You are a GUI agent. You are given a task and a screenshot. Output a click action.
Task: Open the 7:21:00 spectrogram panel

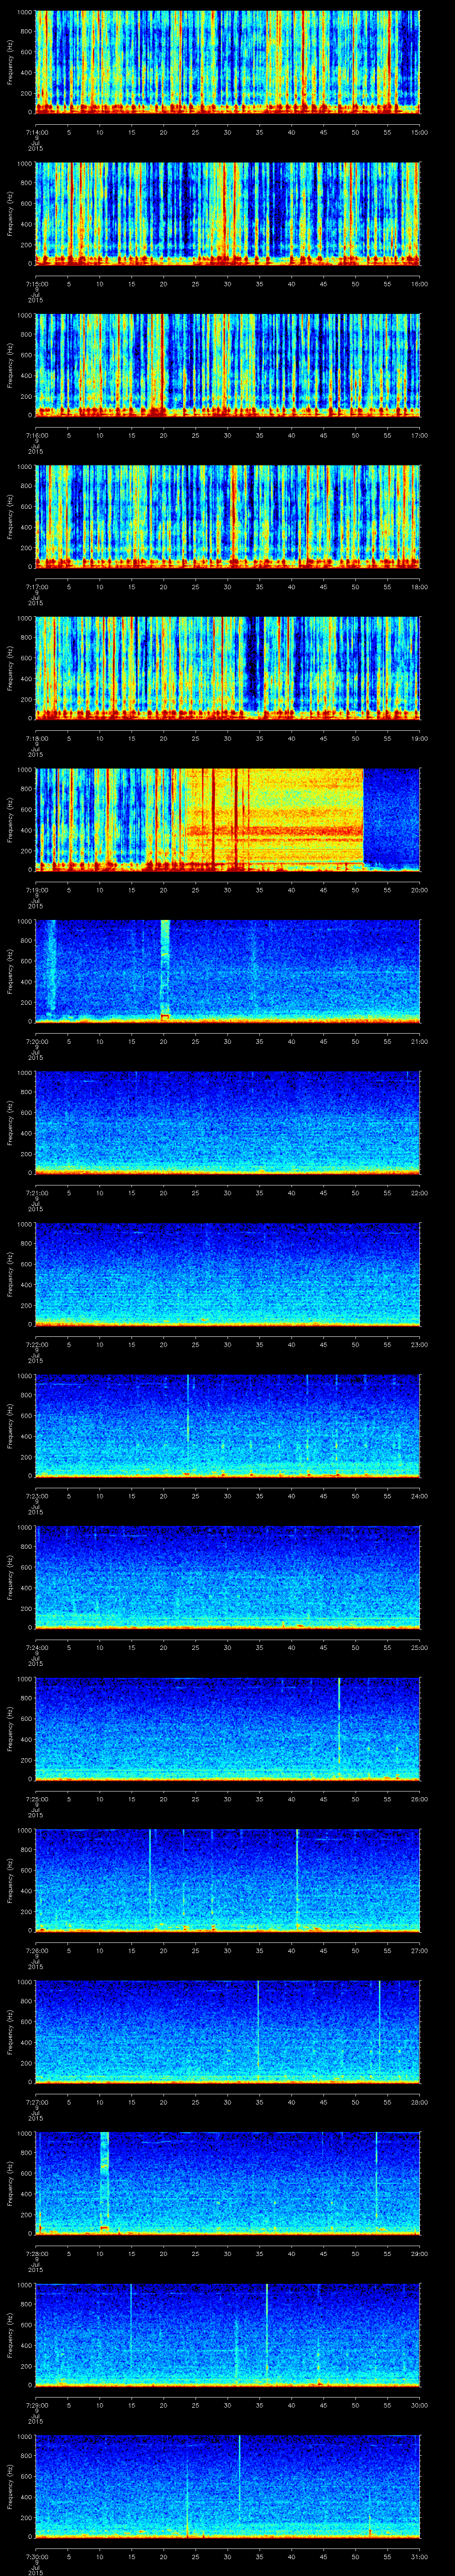coord(228,1122)
